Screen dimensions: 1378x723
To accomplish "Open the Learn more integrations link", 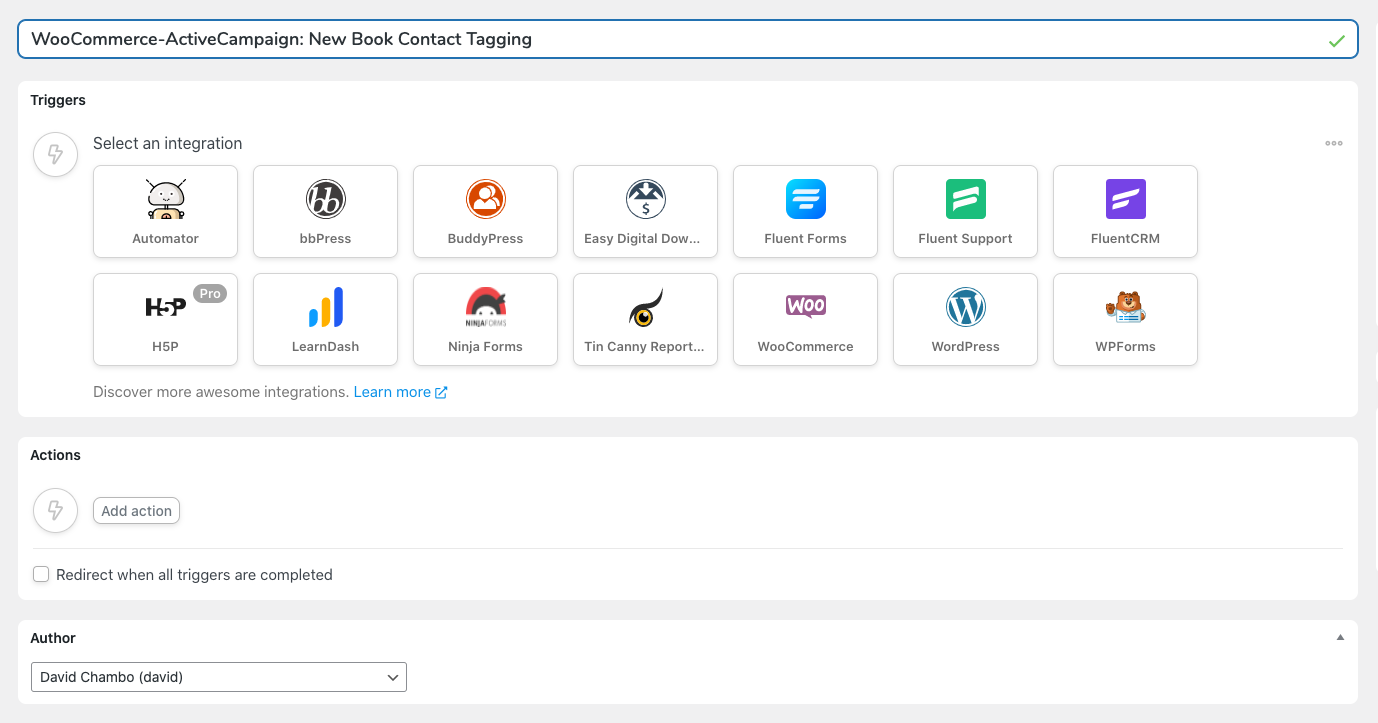I will pos(400,392).
